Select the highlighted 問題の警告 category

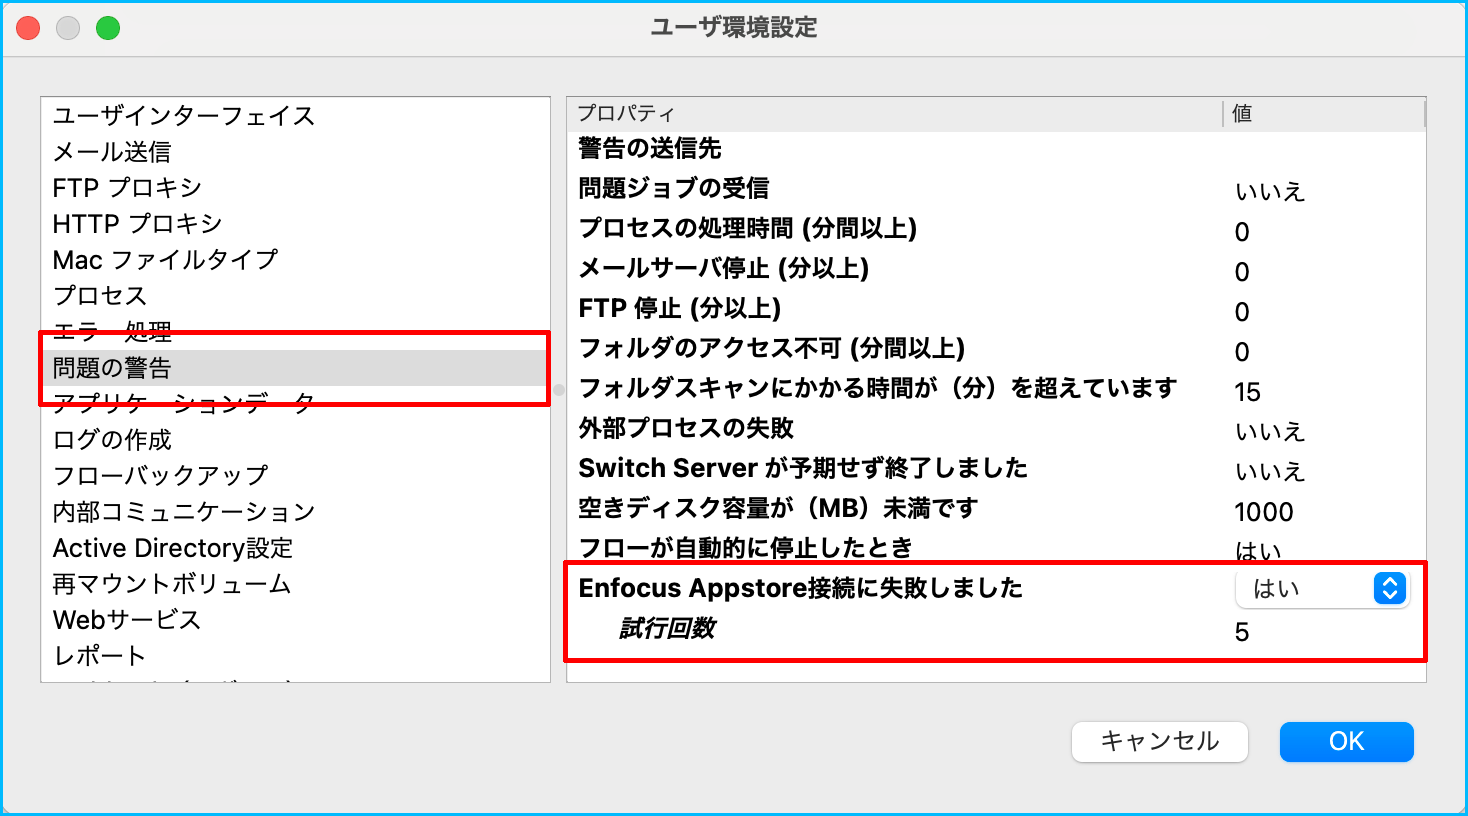(295, 368)
